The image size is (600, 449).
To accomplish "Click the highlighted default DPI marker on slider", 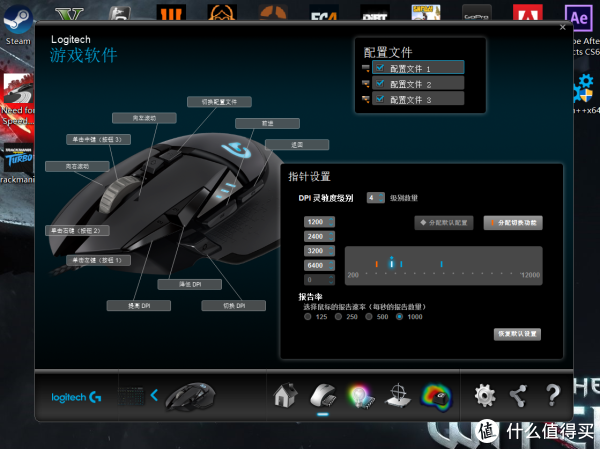I will click(x=391, y=263).
